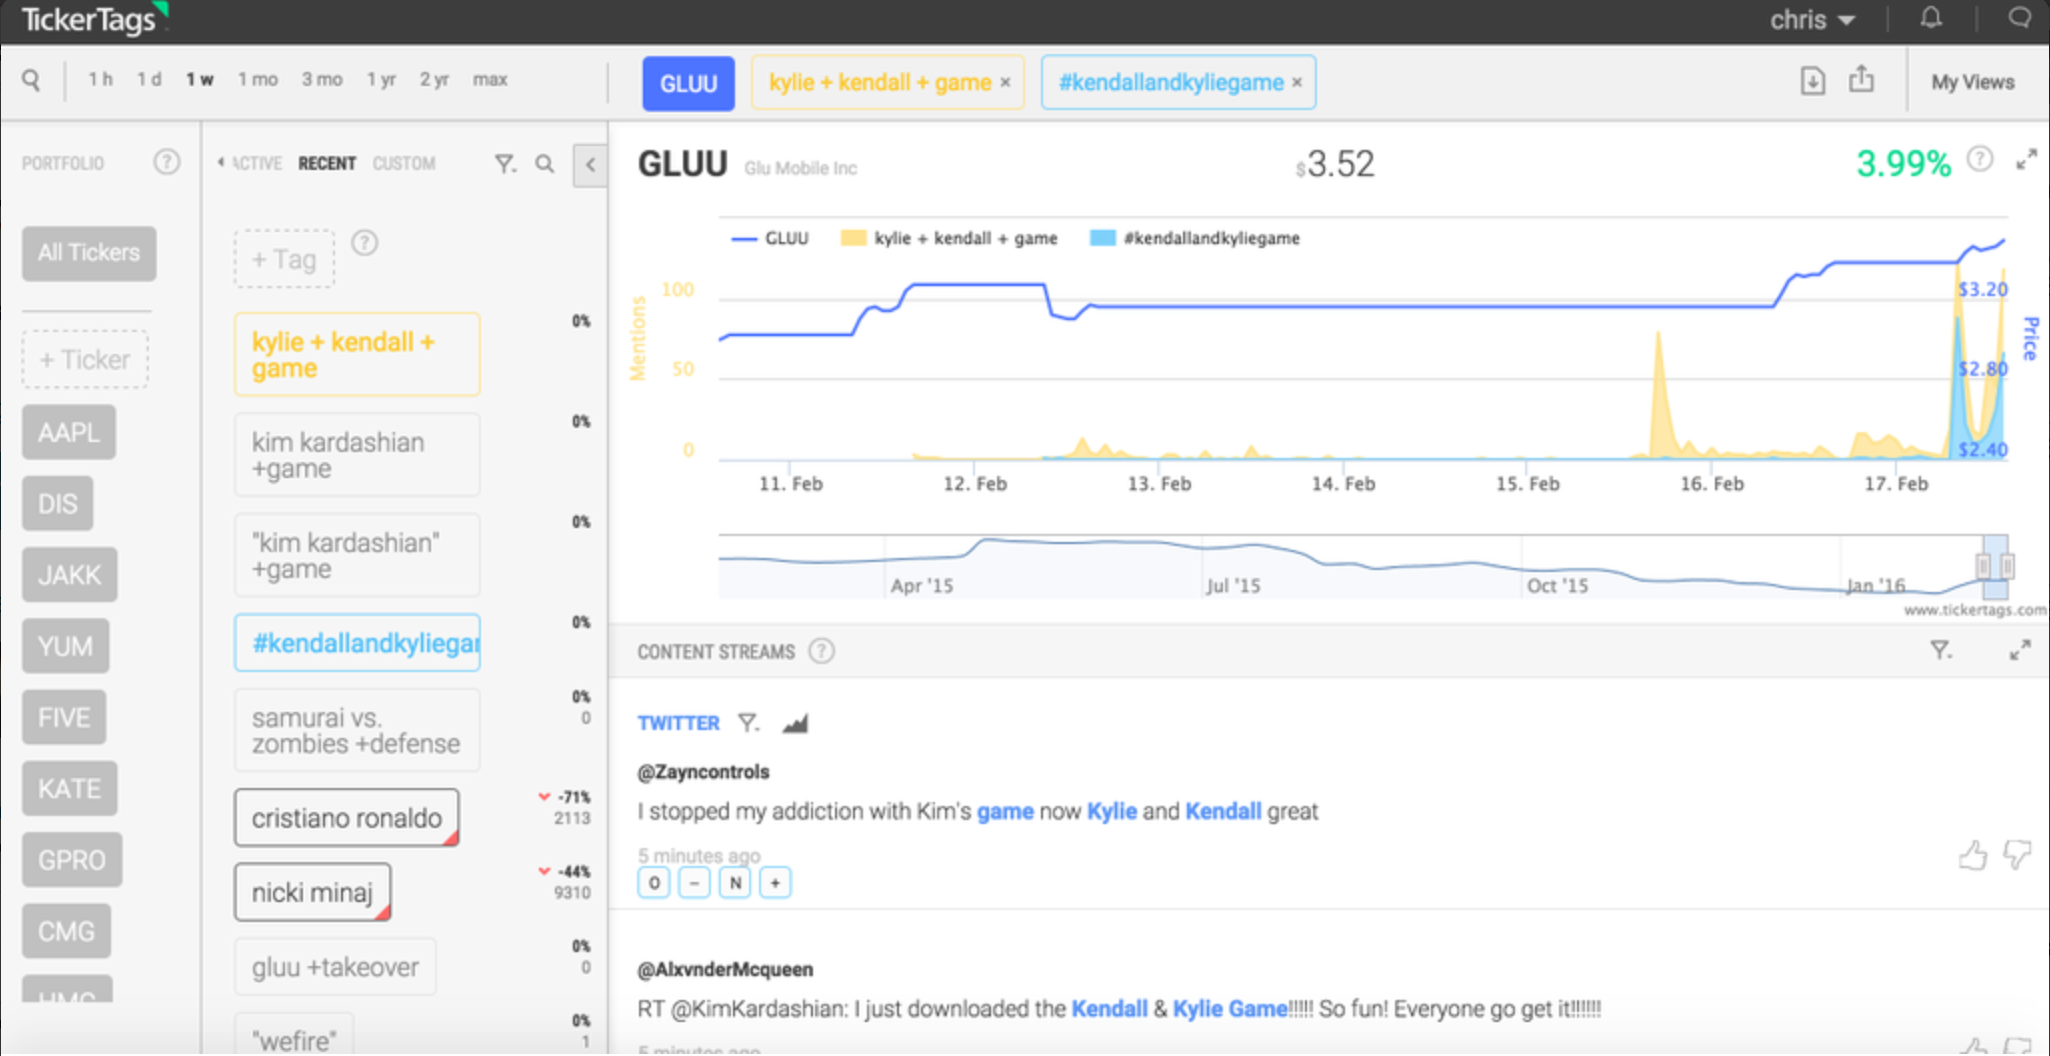The width and height of the screenshot is (2050, 1056).
Task: Click the download chart icon
Action: [x=1812, y=81]
